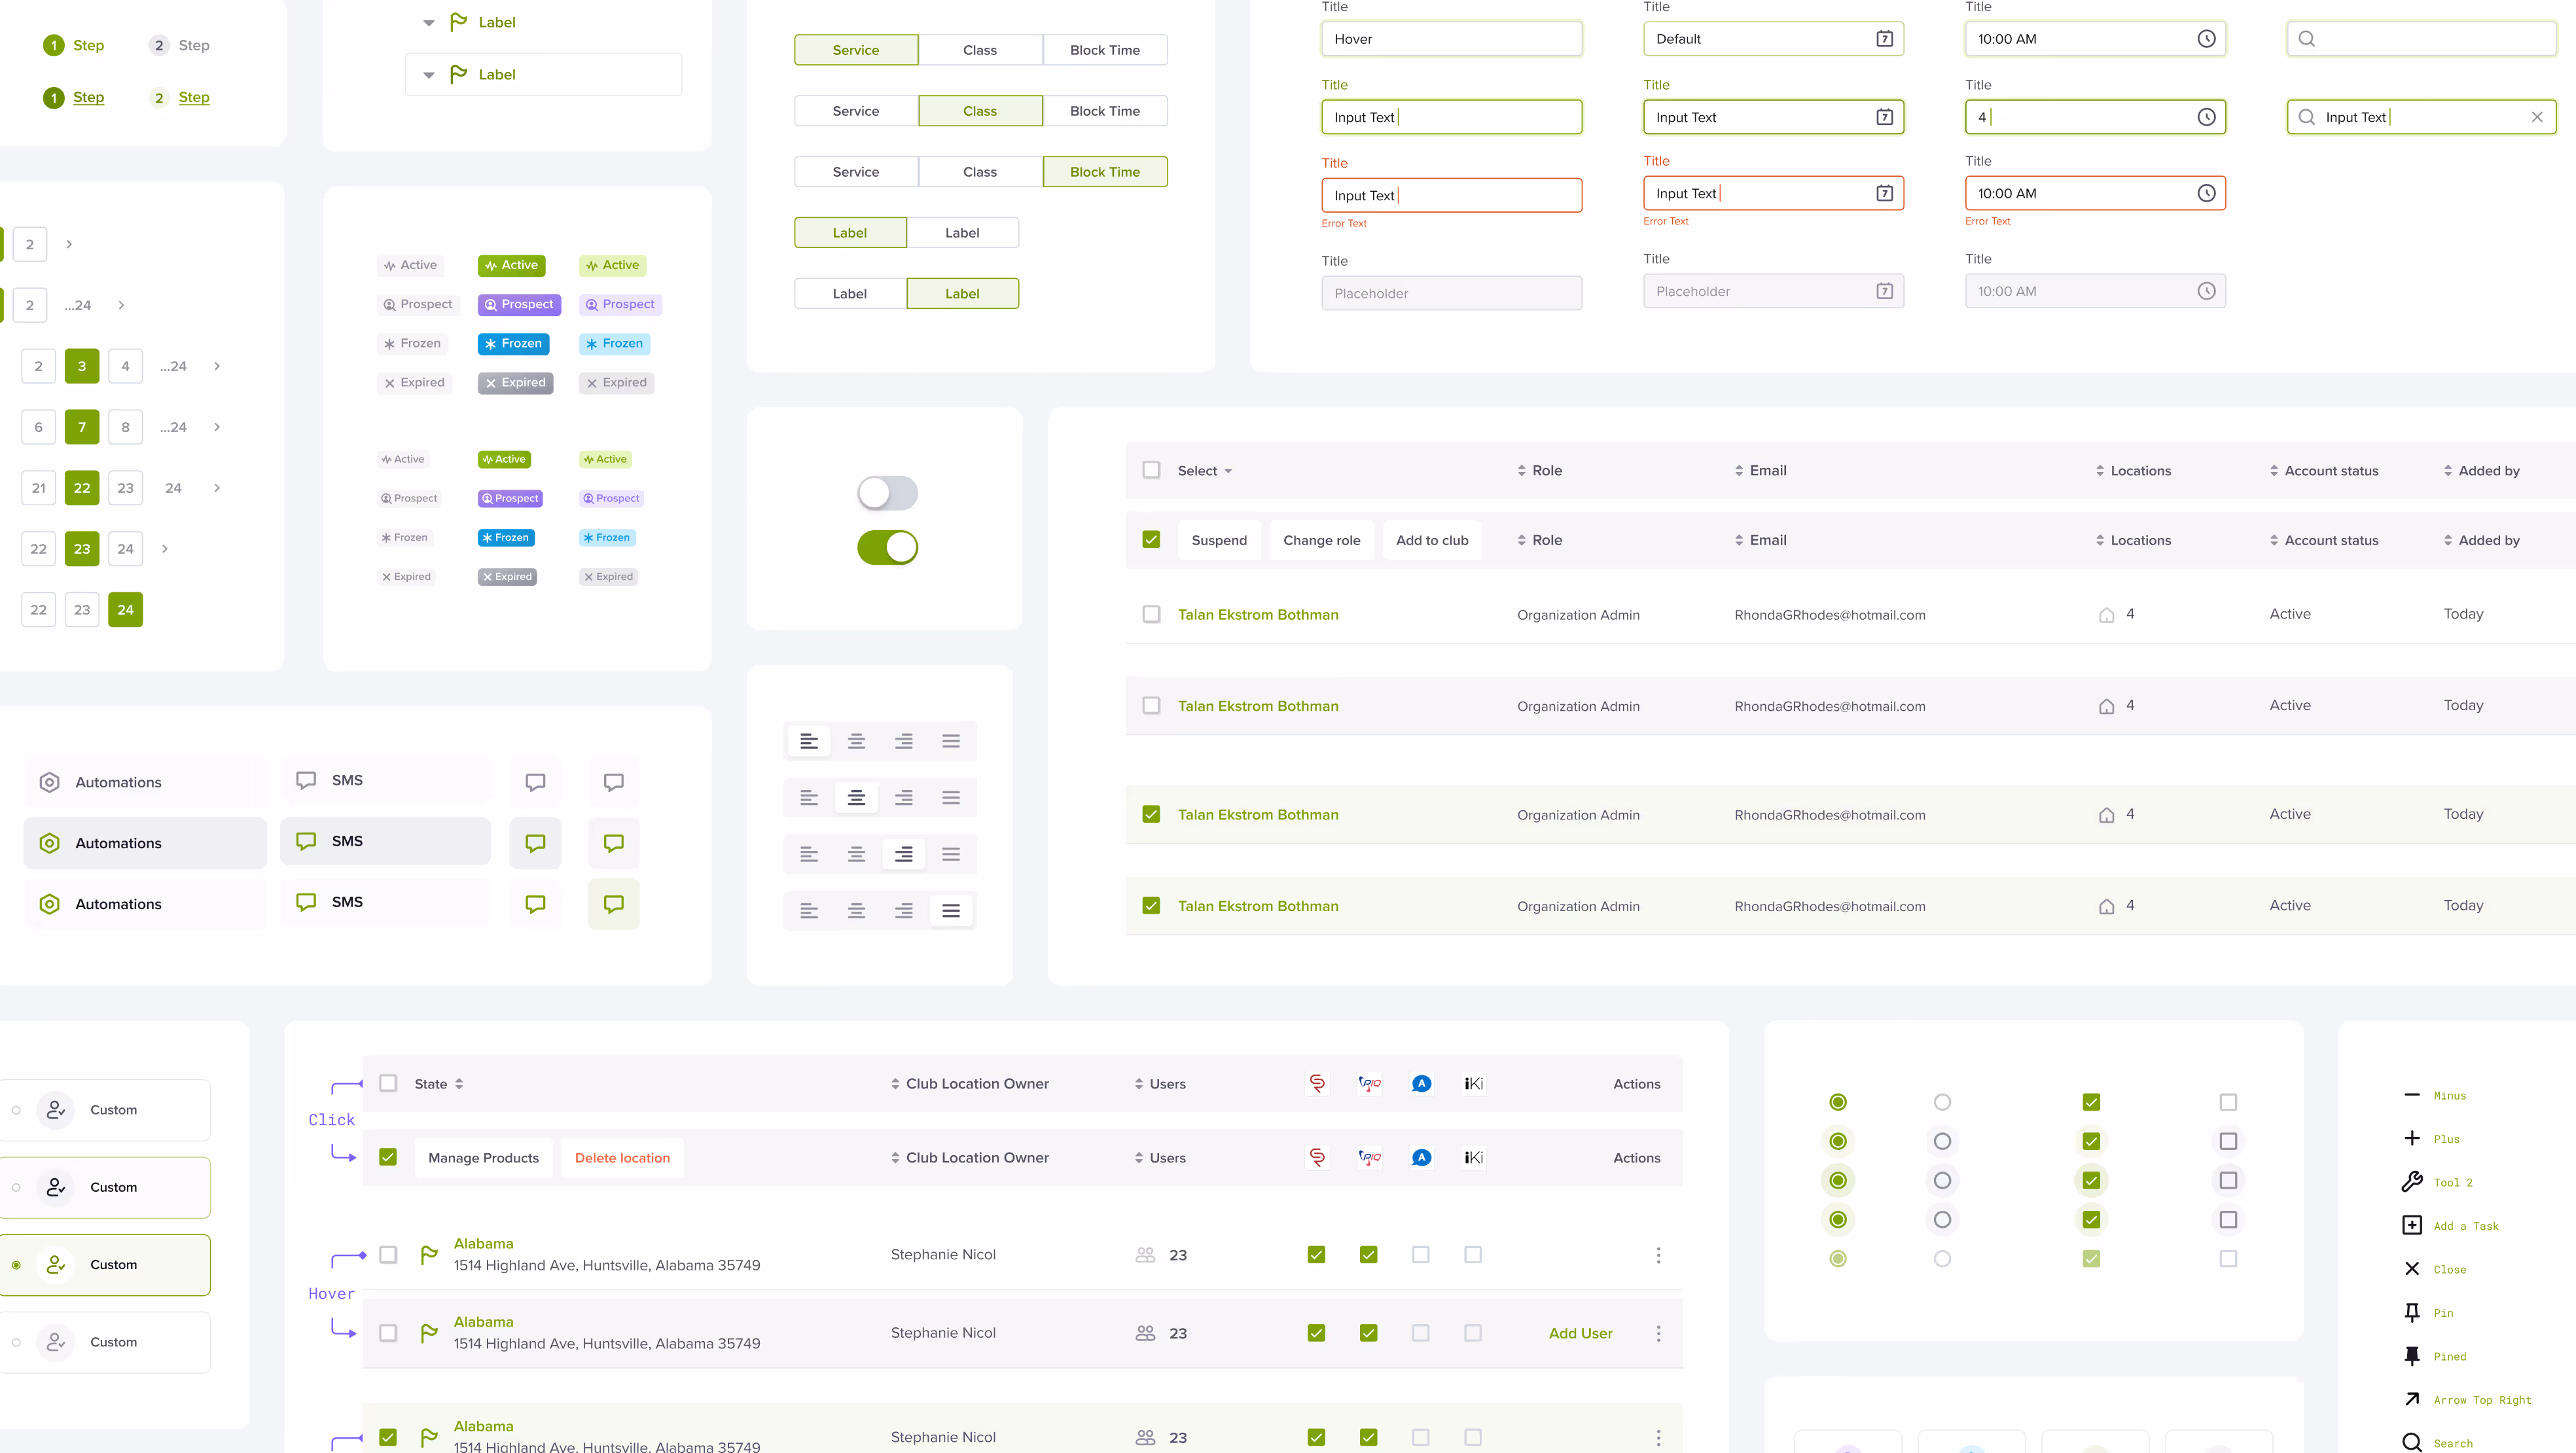Check the checkbox next to Select header
Image resolution: width=2576 pixels, height=1453 pixels.
[x=1151, y=470]
